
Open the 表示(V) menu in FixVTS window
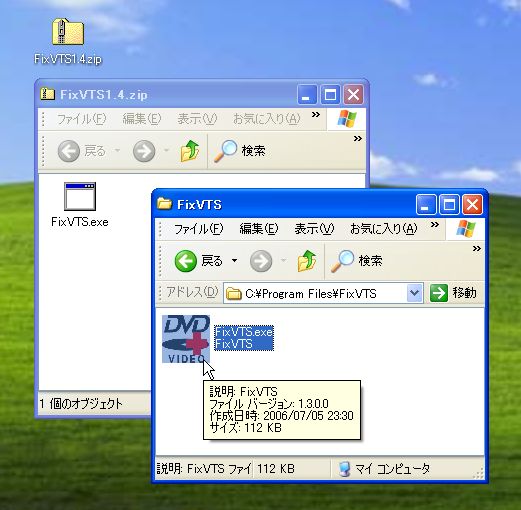314,229
